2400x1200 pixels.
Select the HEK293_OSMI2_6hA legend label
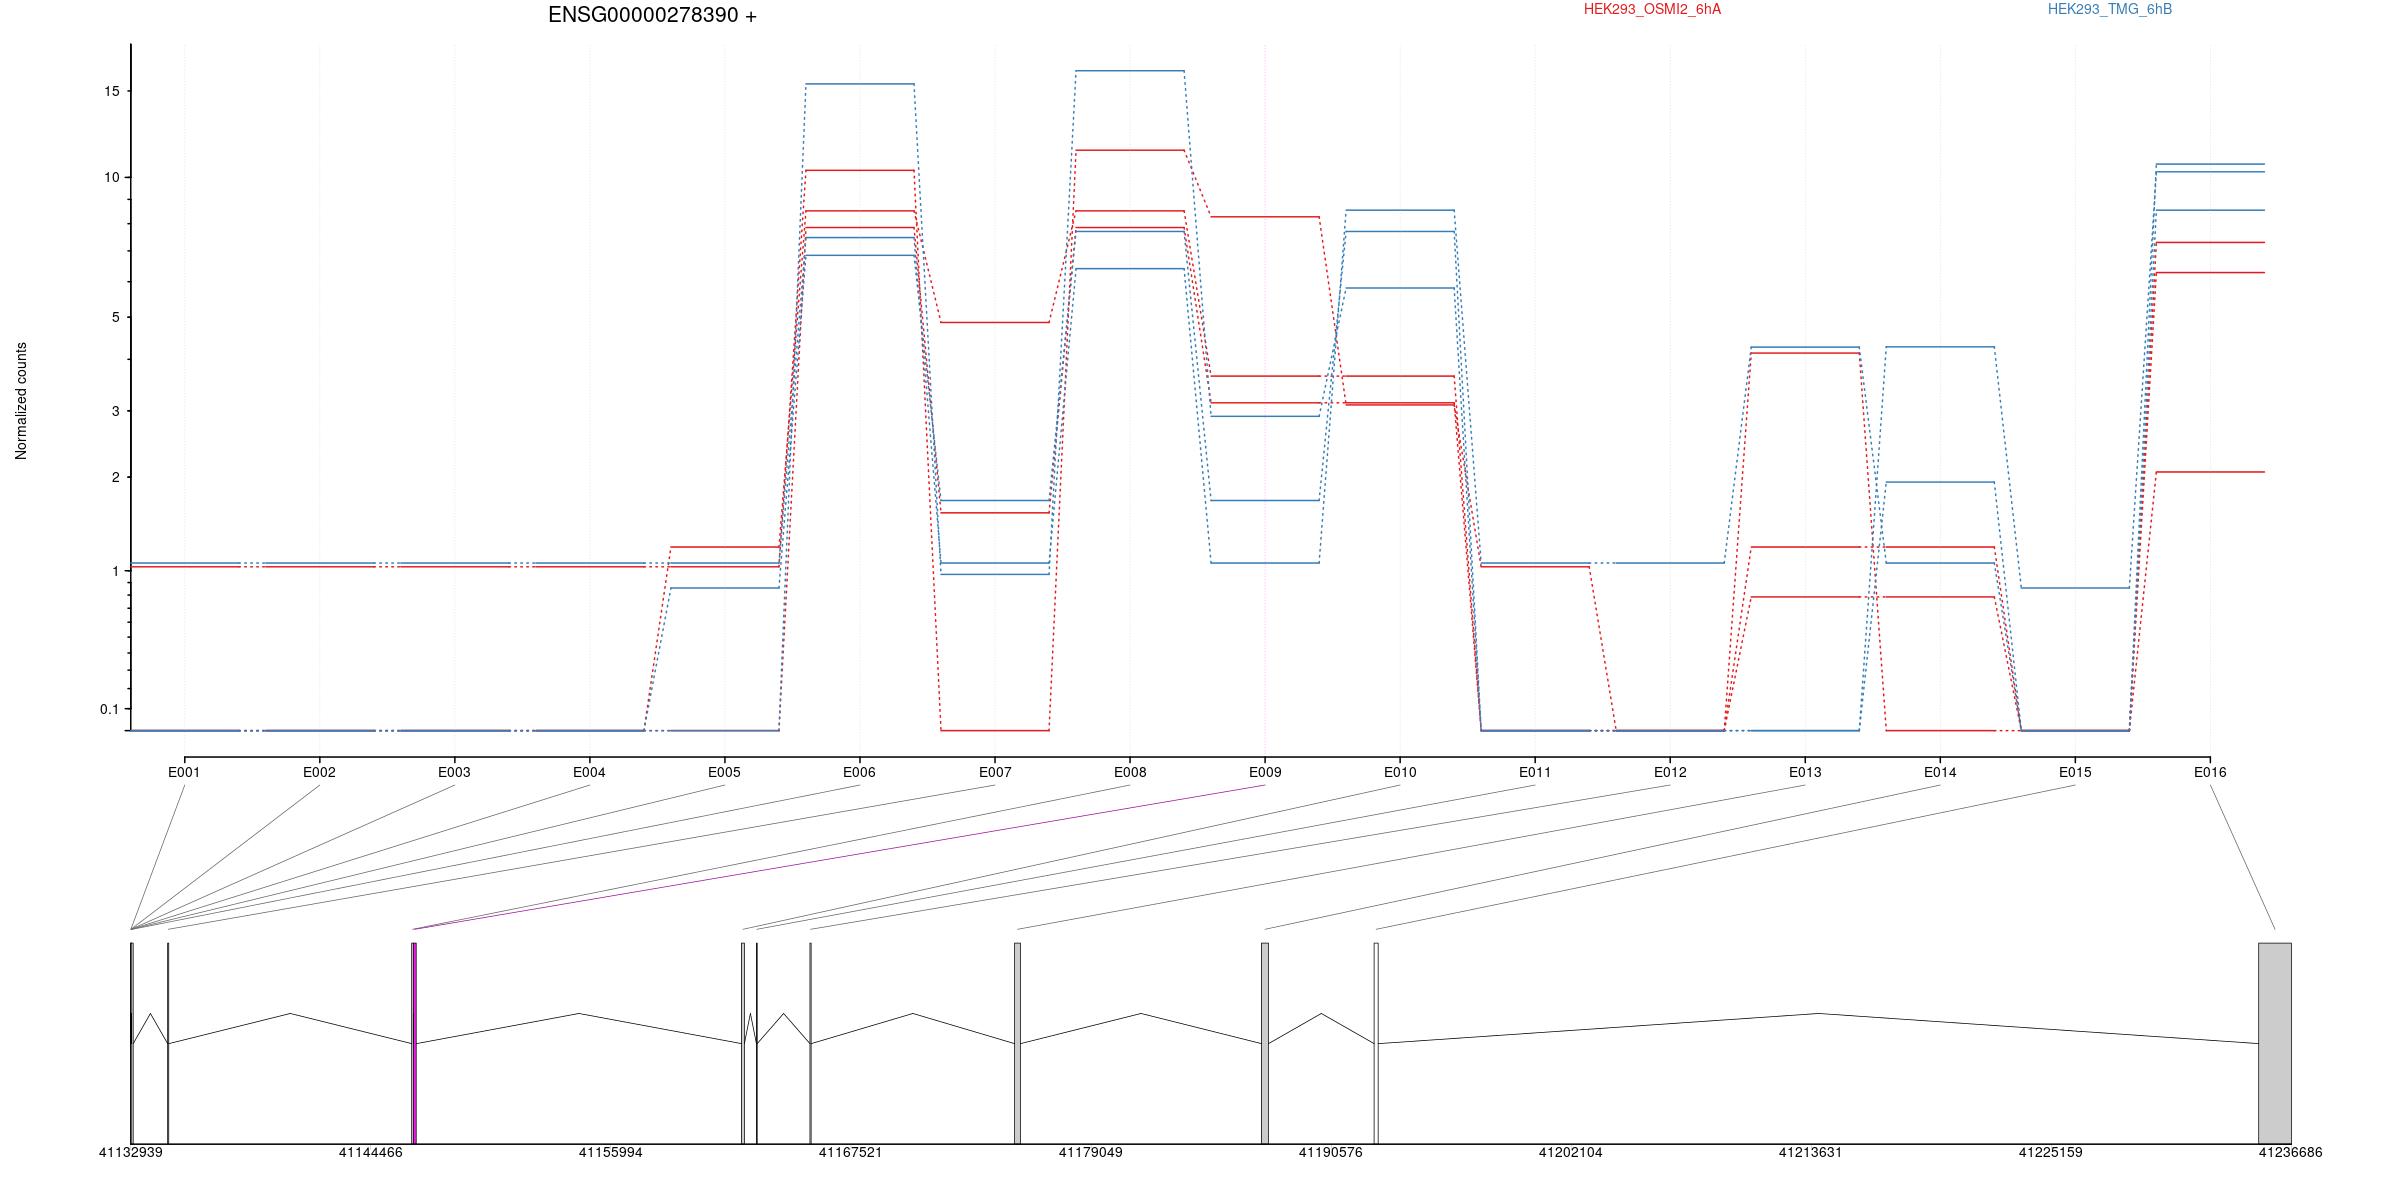[1652, 9]
